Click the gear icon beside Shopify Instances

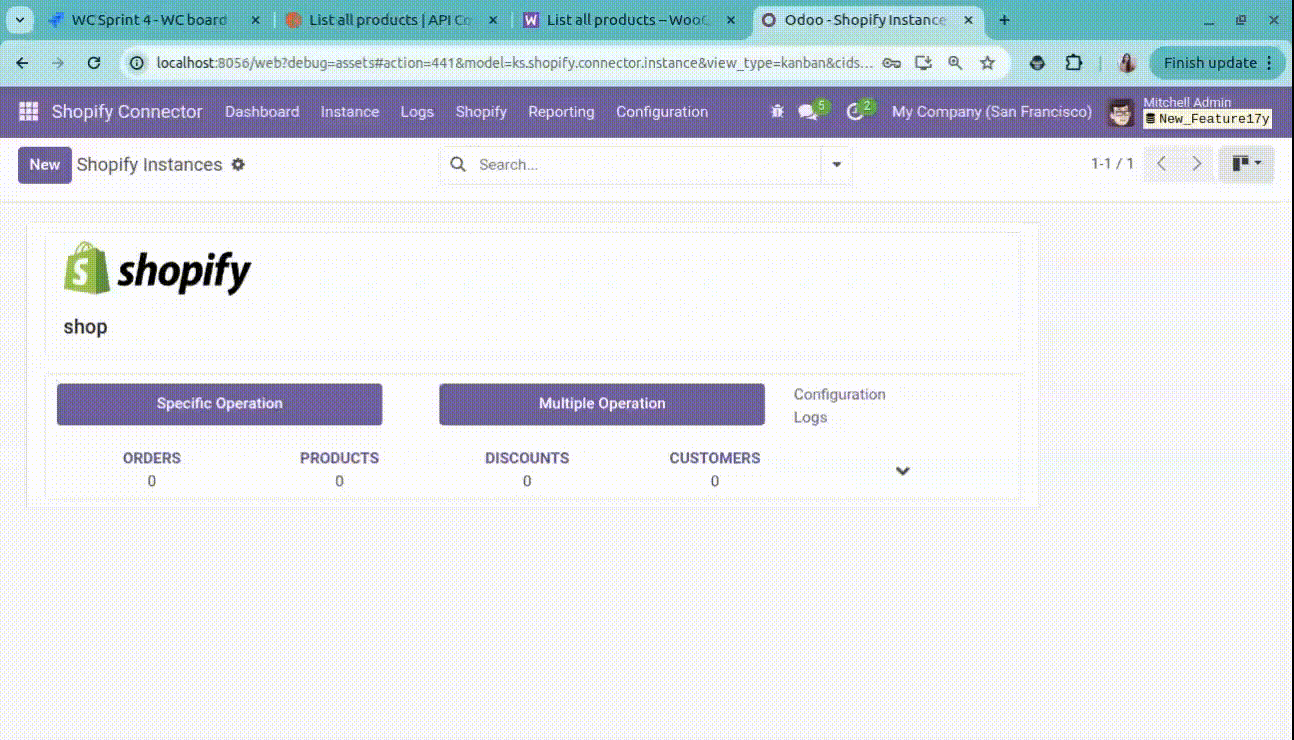tap(238, 165)
